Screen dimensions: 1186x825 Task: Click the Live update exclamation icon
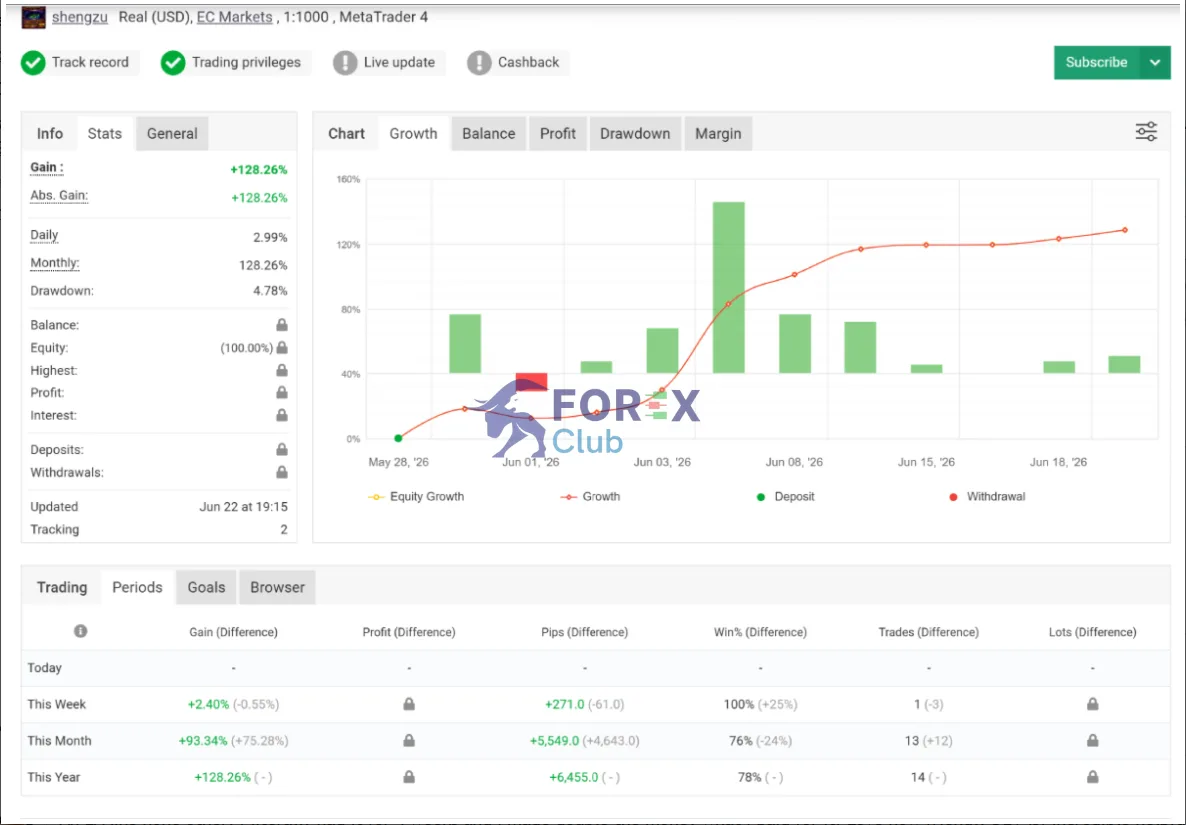pos(345,63)
